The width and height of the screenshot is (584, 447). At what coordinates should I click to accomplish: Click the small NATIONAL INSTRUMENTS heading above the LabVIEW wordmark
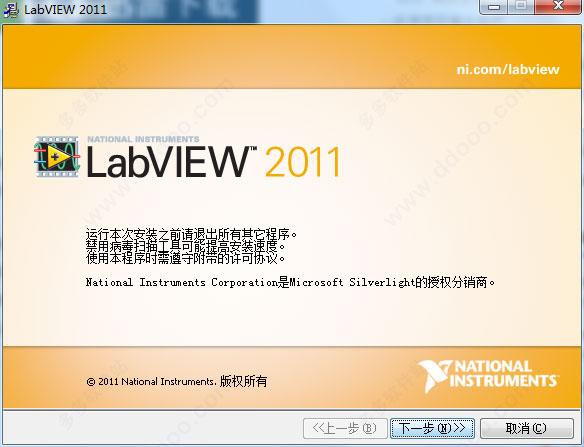tap(143, 139)
